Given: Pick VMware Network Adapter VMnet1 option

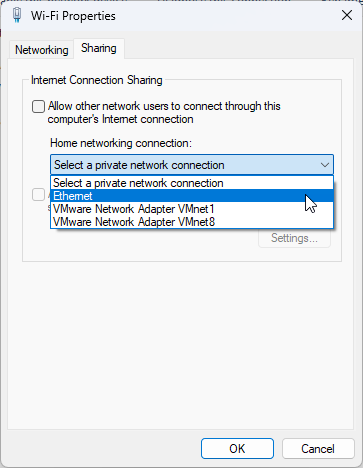Looking at the screenshot, I should (192, 209).
